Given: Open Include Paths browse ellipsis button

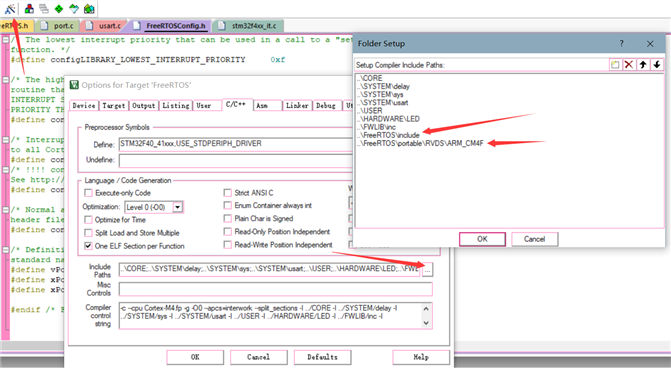Looking at the screenshot, I should click(x=428, y=270).
